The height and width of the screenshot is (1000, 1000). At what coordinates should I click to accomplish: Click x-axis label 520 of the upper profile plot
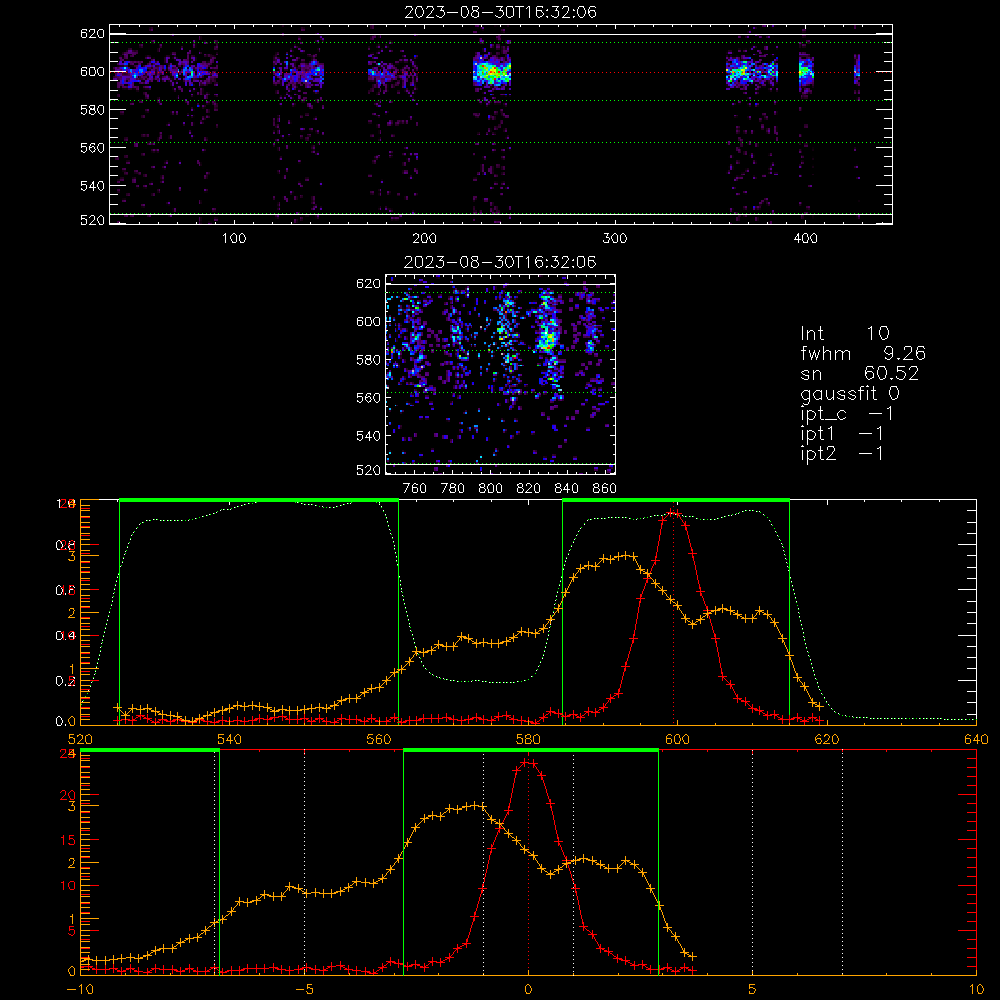point(80,739)
